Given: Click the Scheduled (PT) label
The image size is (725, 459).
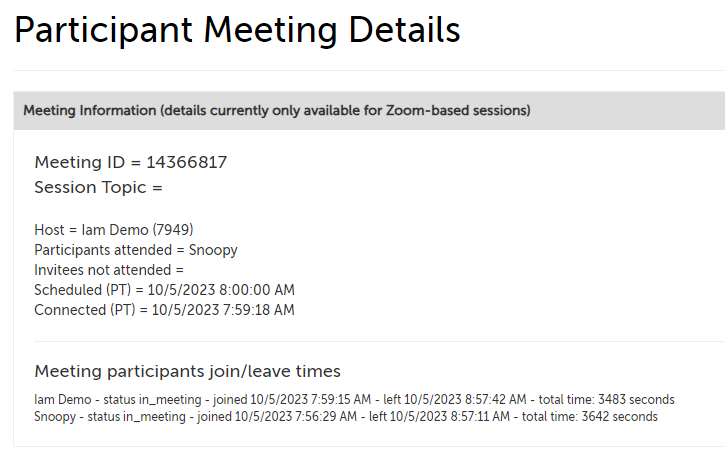Looking at the screenshot, I should tap(83, 290).
